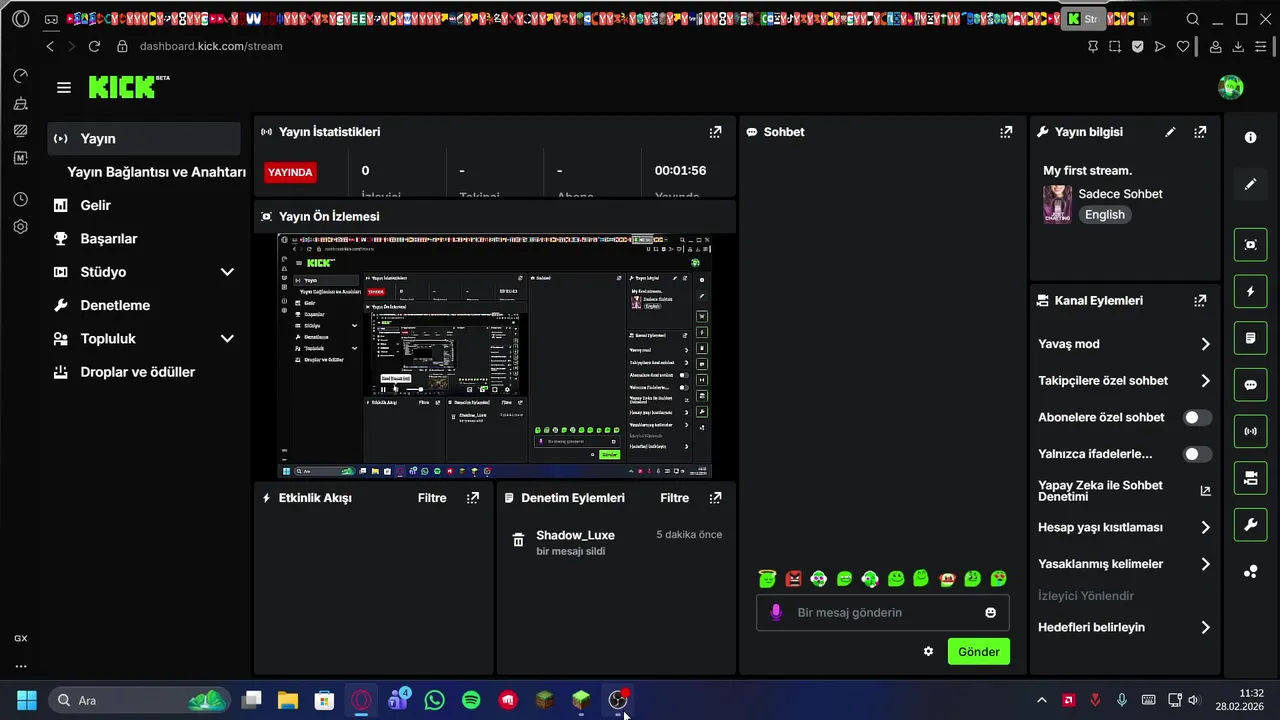Open the Windows Start menu
Screen dimensions: 1280x720
[26, 700]
